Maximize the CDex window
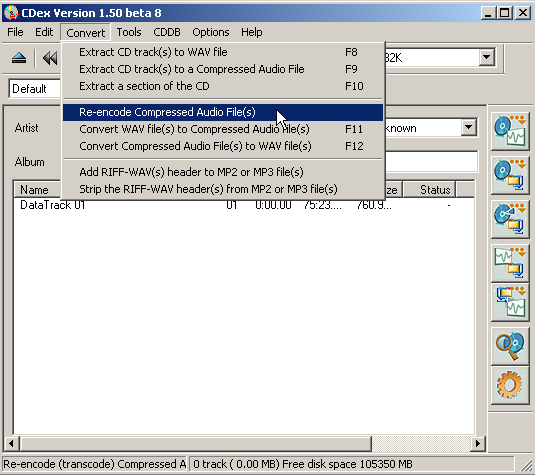The height and width of the screenshot is (475, 535). [505, 13]
